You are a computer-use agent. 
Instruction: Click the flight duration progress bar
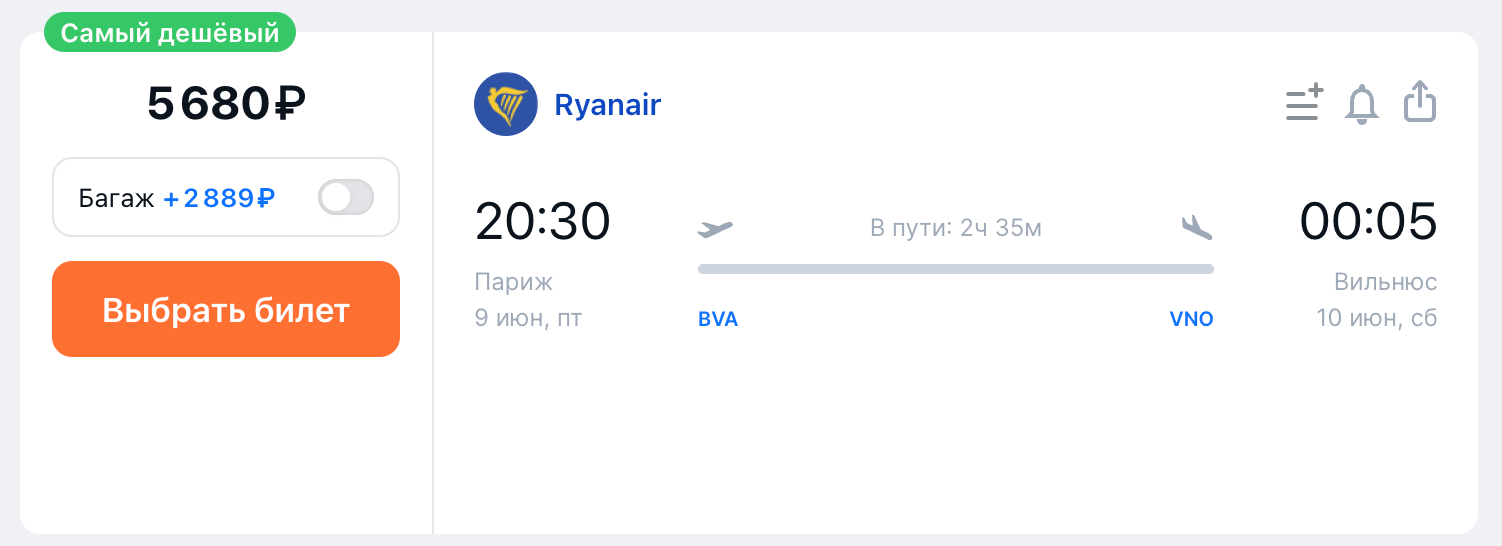tap(955, 269)
